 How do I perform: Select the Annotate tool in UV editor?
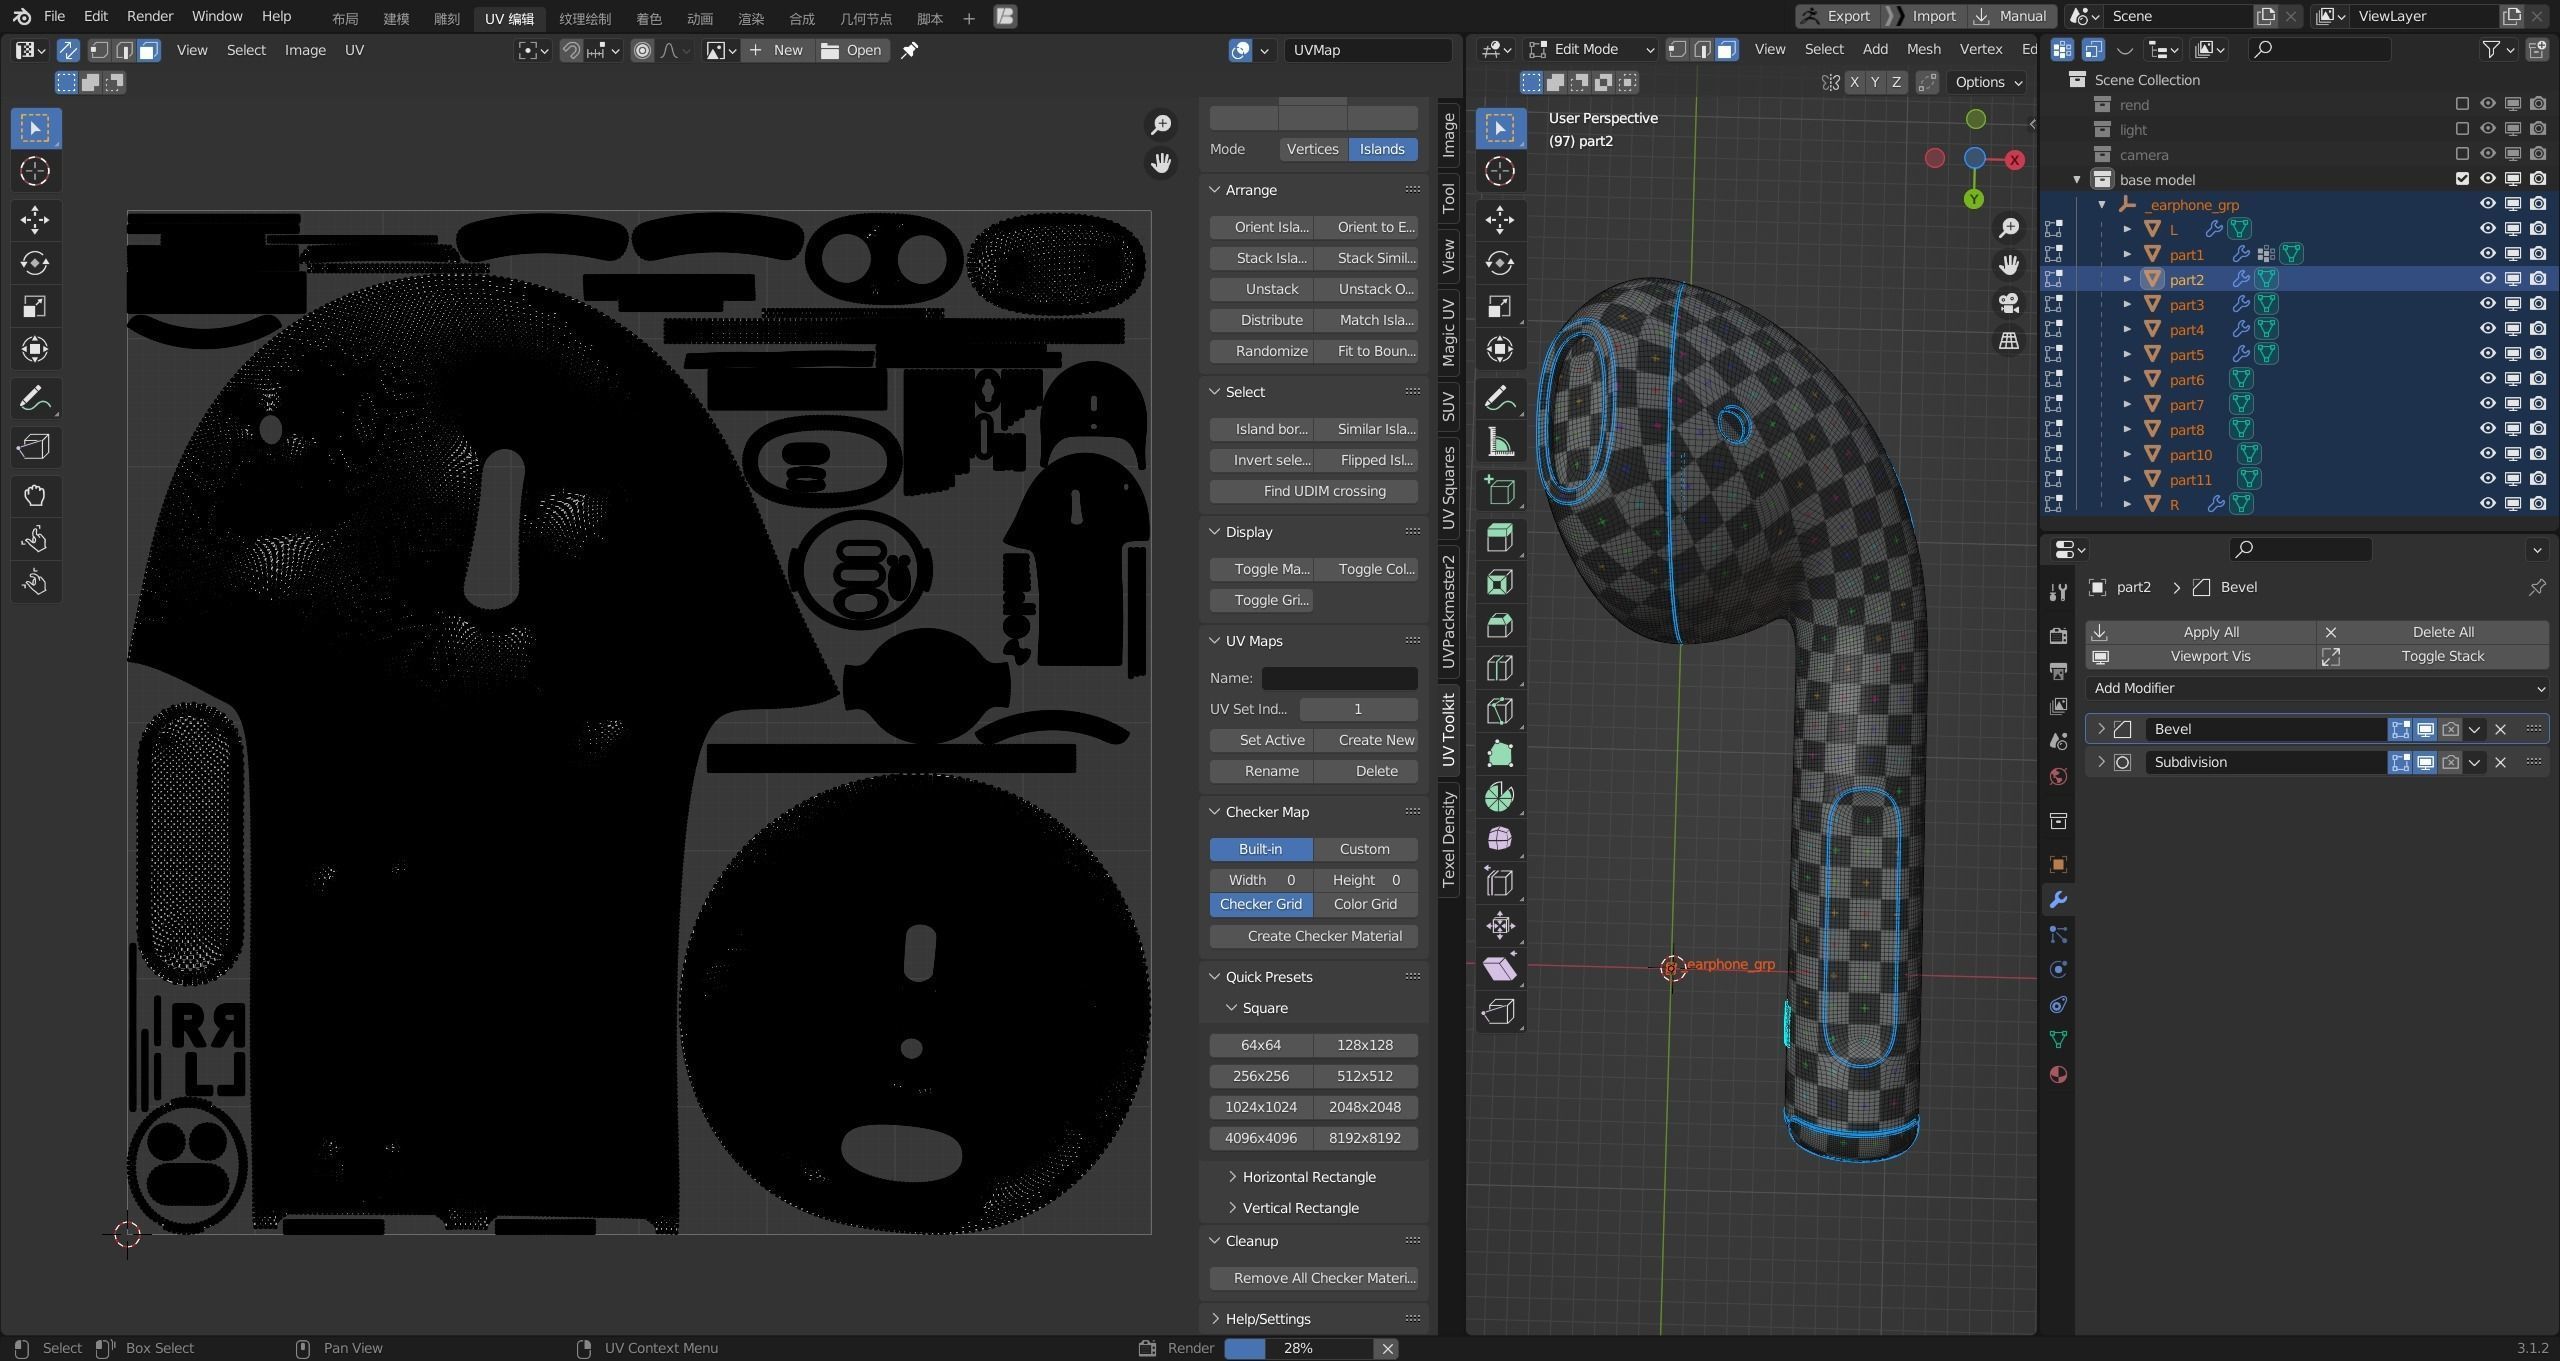point(35,399)
